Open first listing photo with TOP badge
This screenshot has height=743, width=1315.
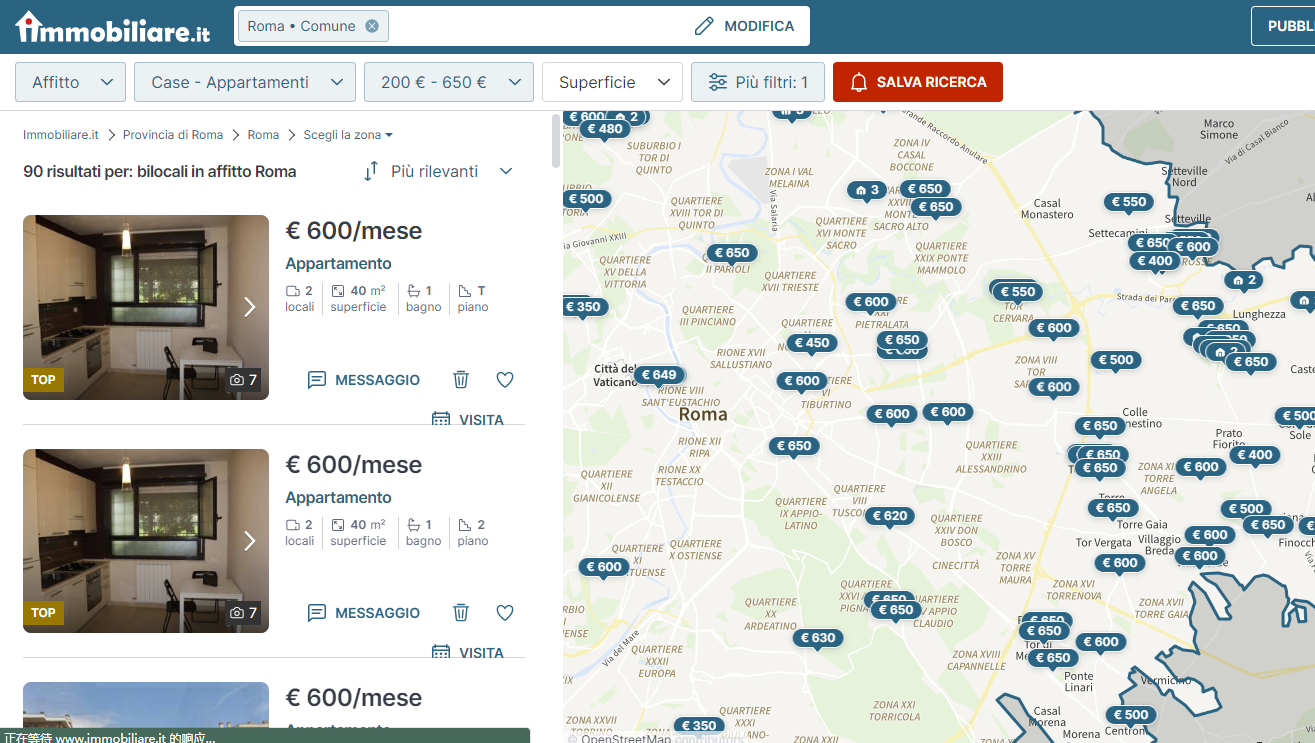146,307
